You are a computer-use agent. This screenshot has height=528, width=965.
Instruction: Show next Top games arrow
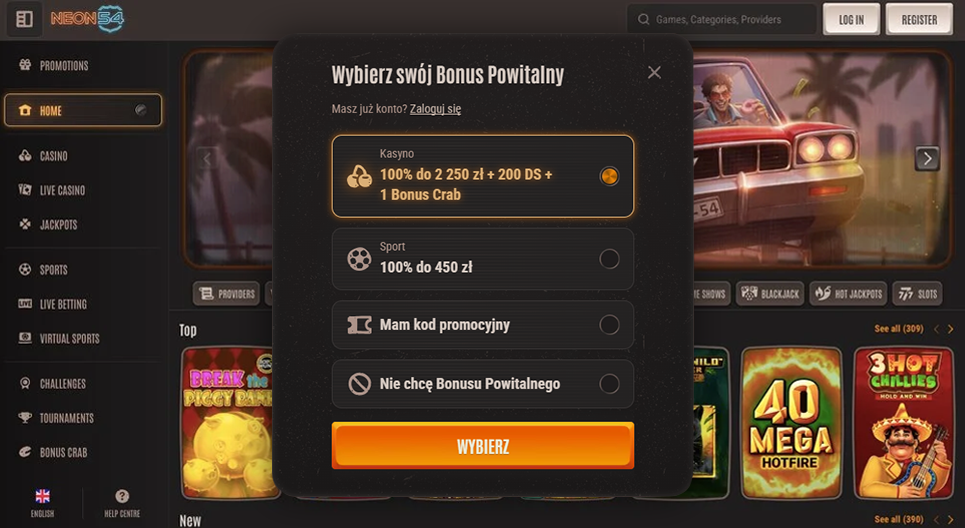950,329
